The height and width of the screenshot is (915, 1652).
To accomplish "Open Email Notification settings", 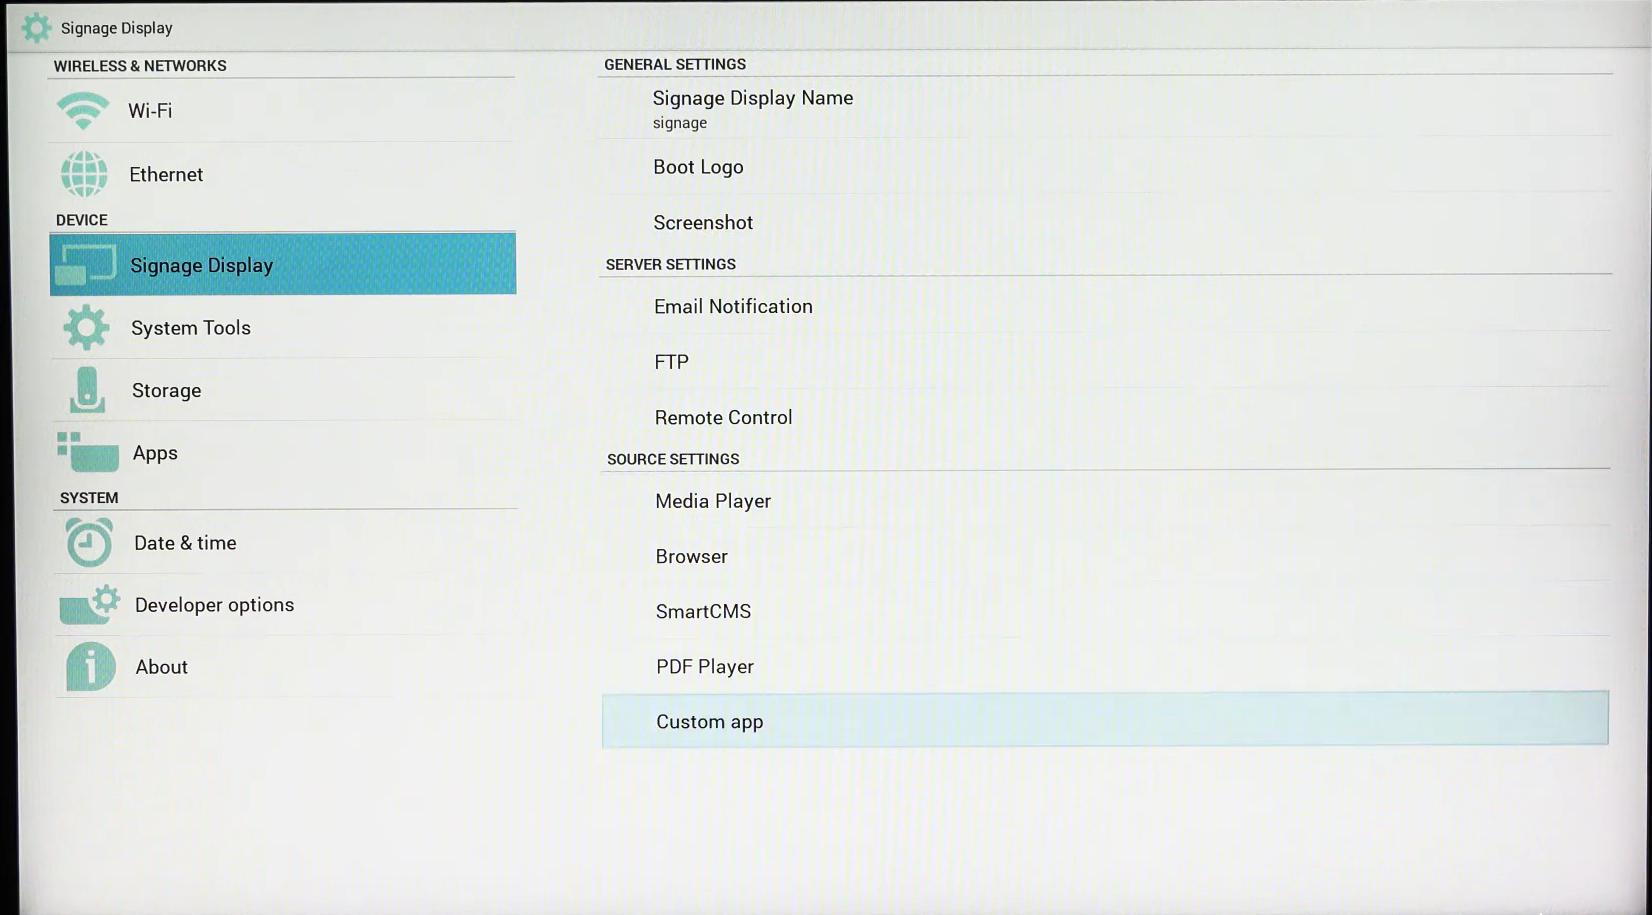I will (x=1106, y=306).
